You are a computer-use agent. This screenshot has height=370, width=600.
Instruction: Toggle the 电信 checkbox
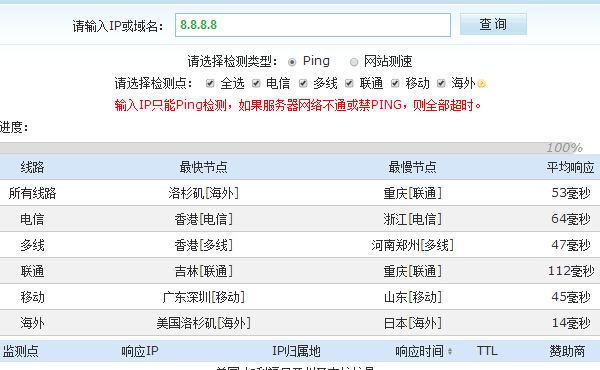click(x=256, y=83)
